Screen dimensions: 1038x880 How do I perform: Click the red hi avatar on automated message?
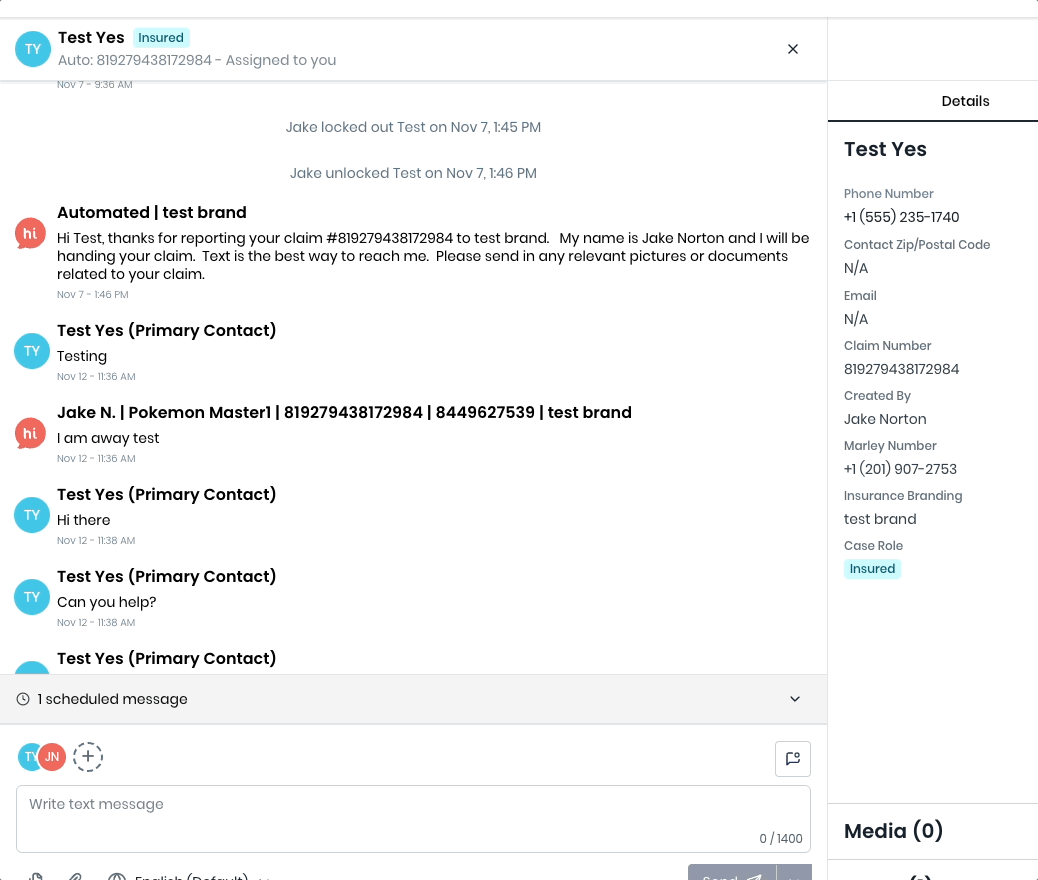pos(30,234)
